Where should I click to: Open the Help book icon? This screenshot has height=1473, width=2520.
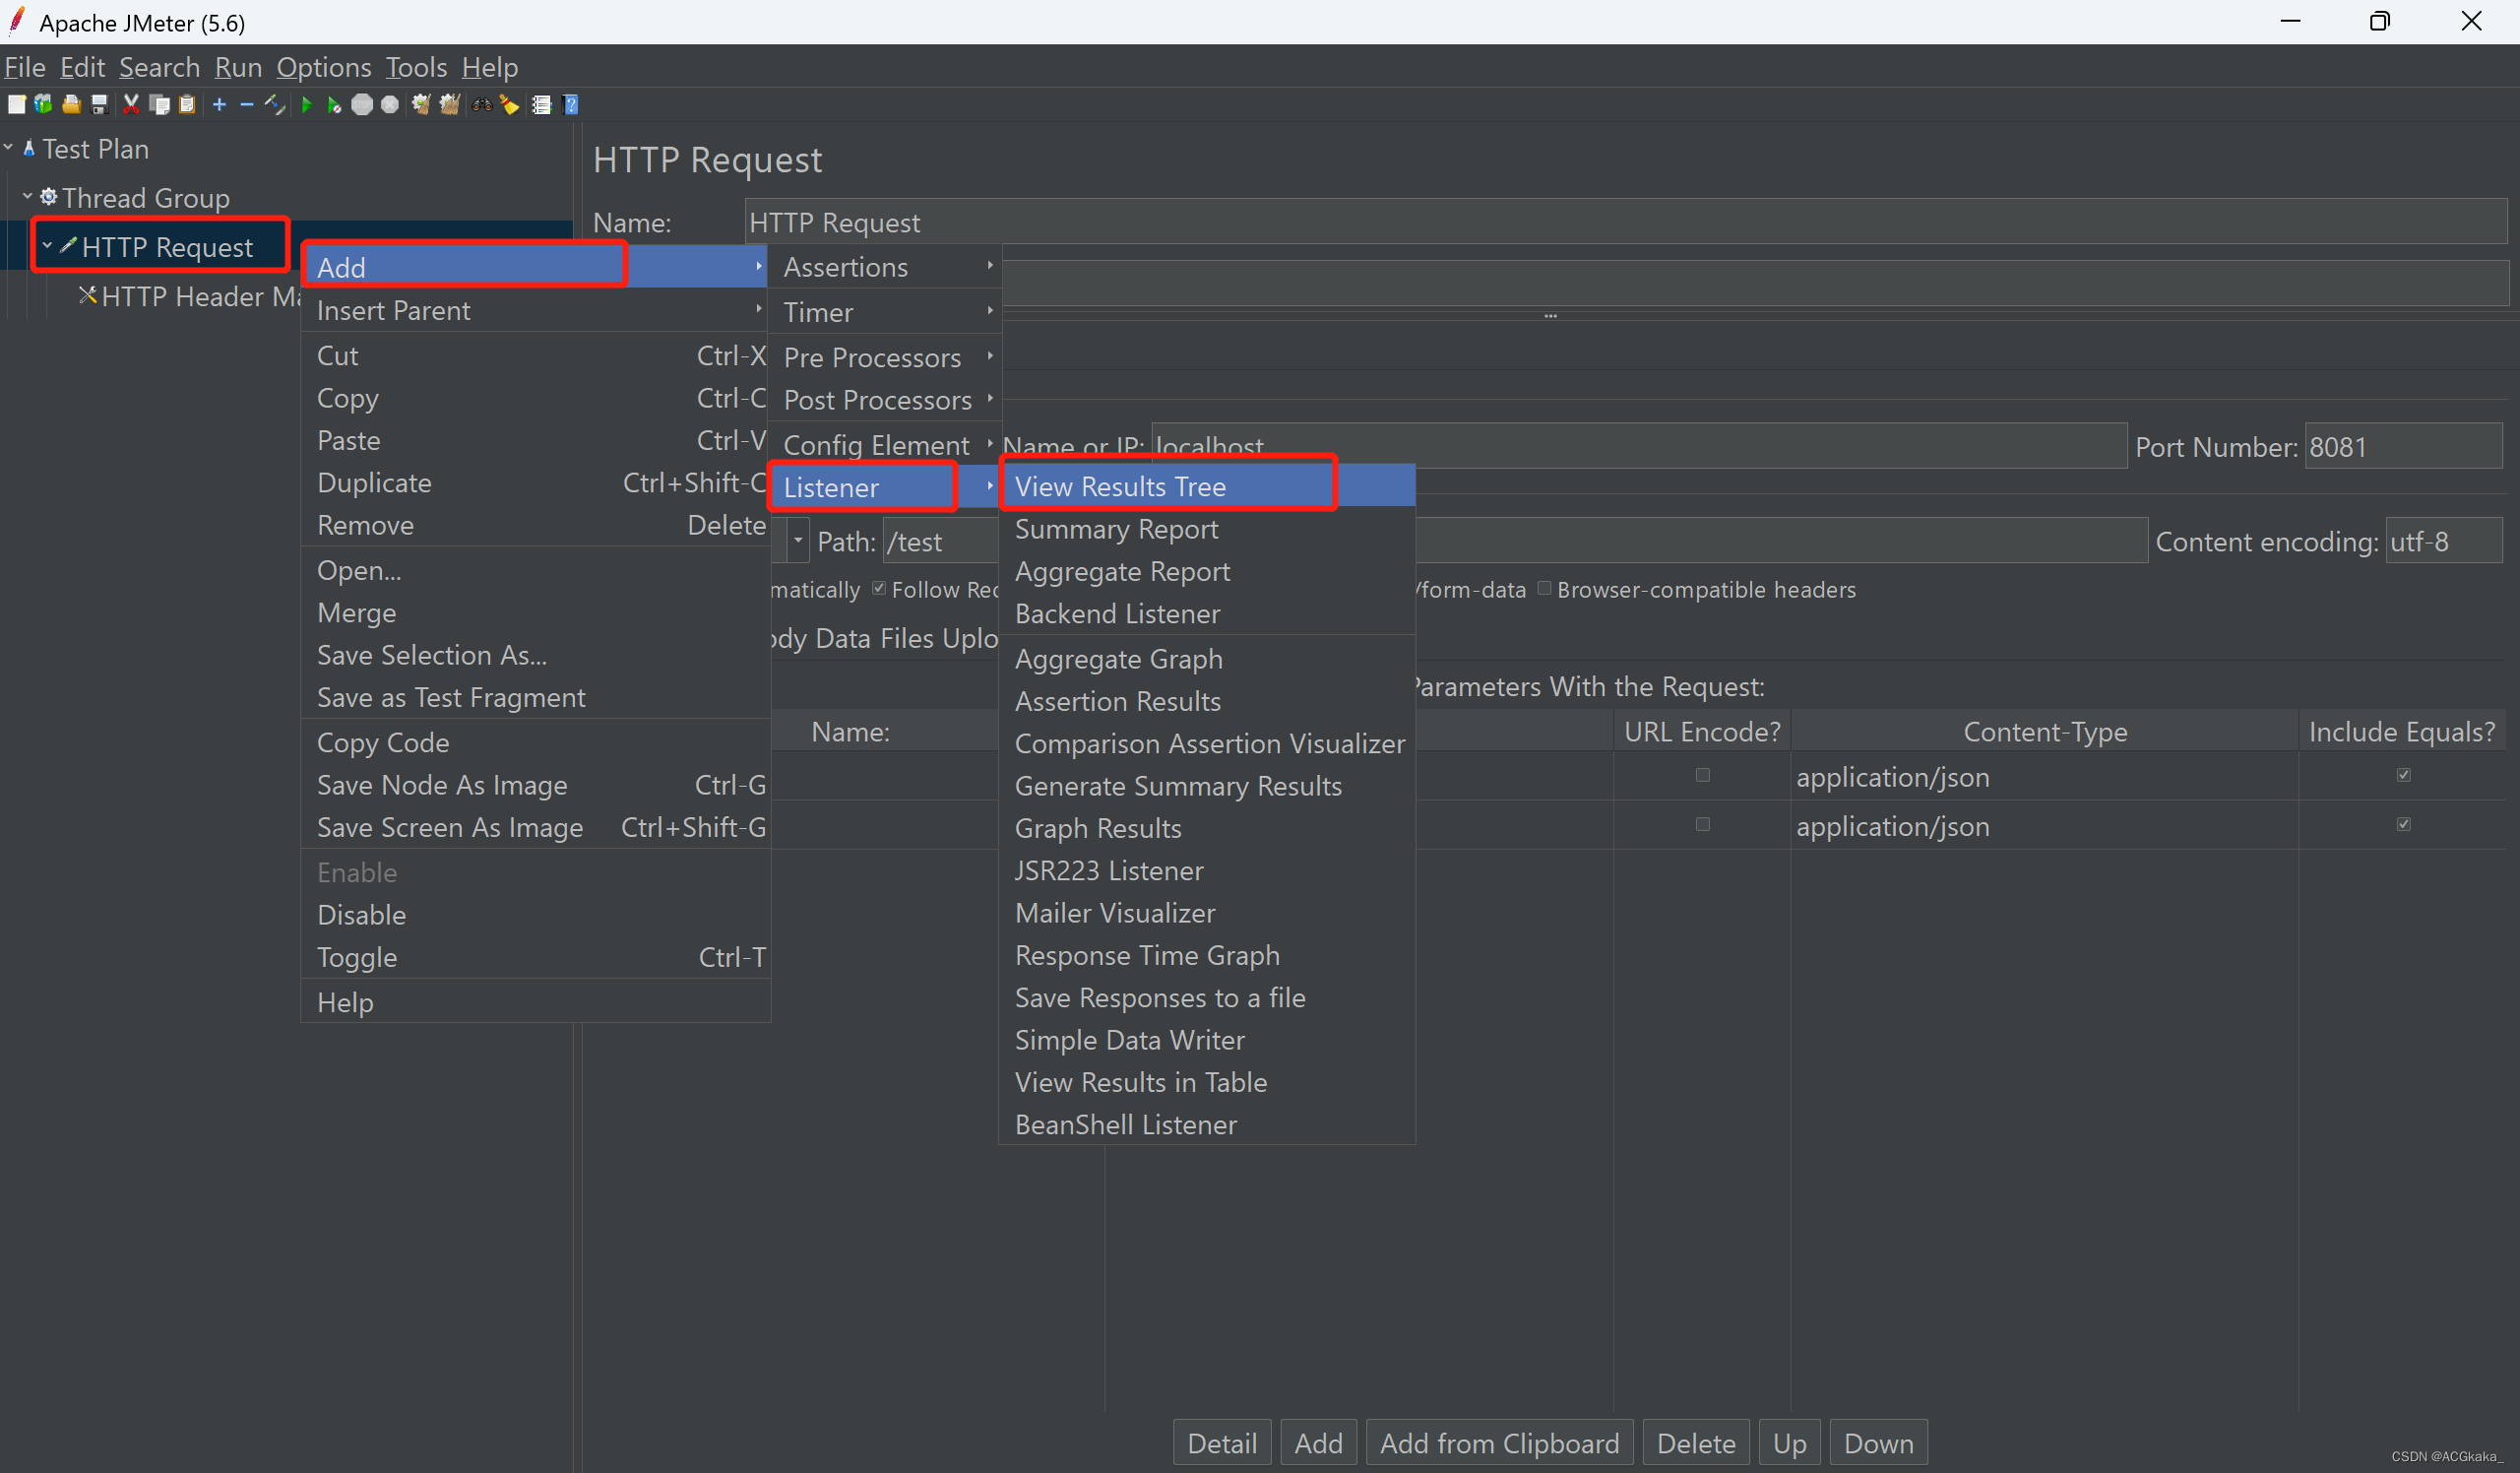pos(571,104)
